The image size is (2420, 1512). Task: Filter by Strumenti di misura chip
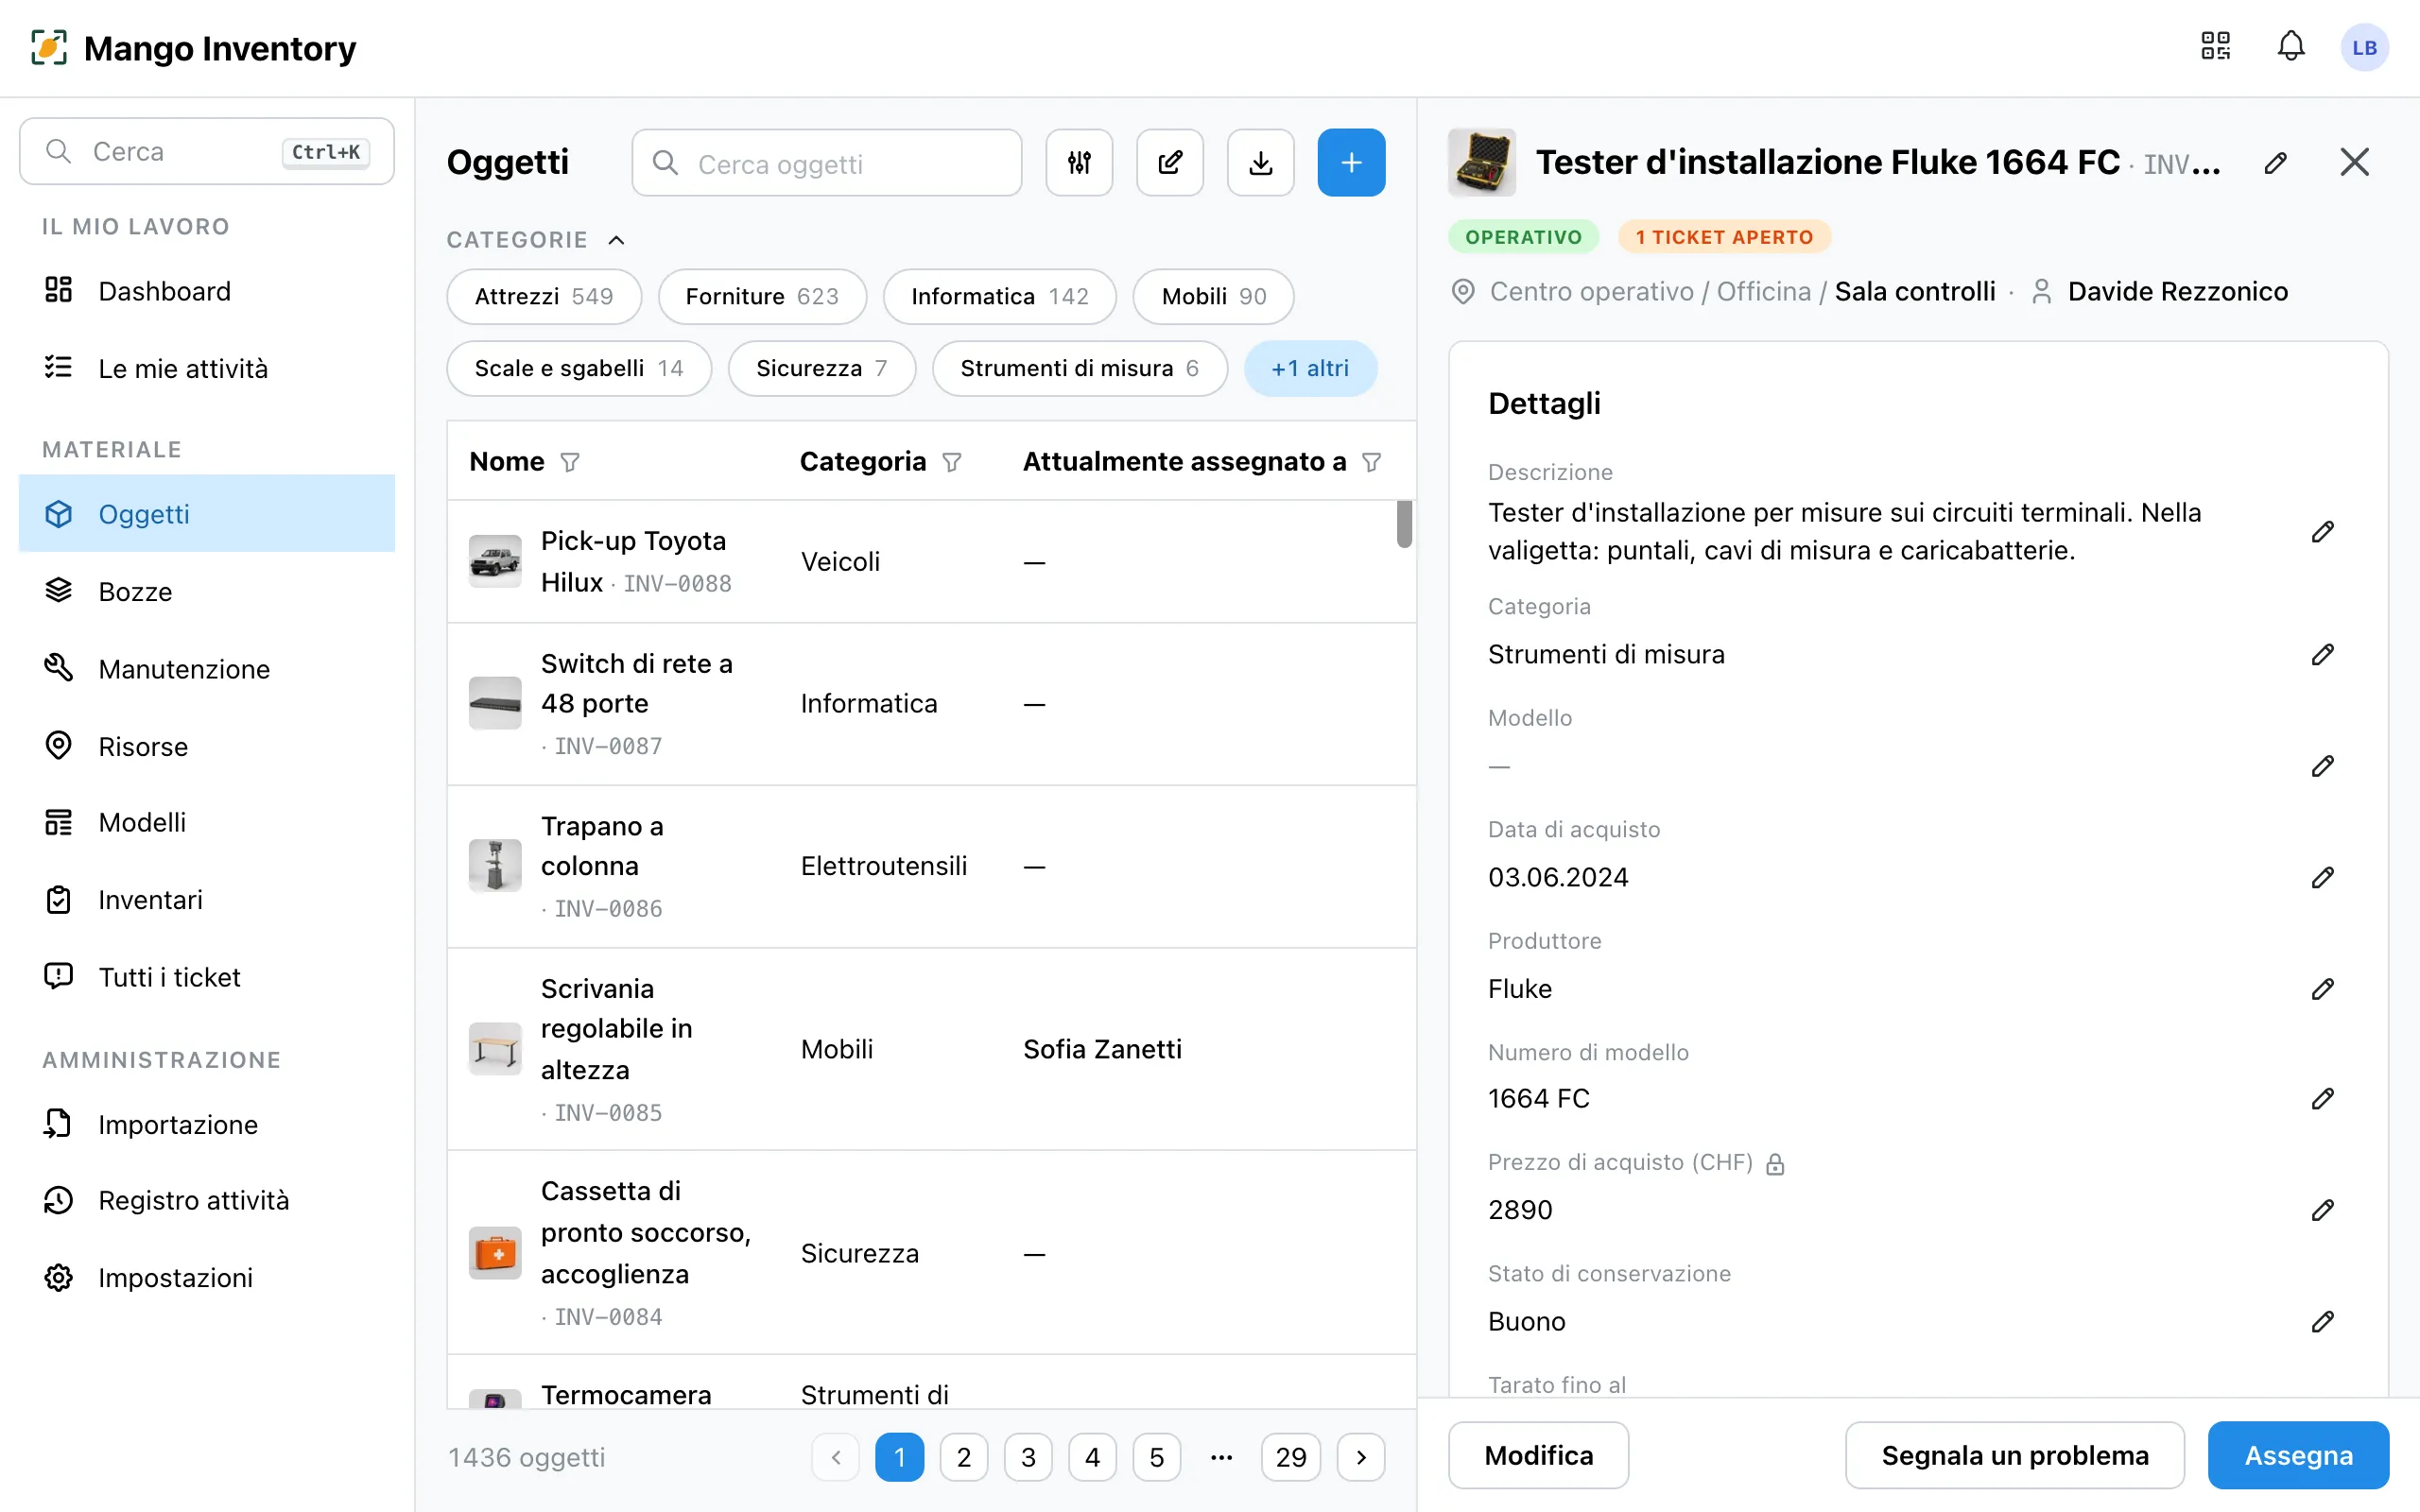1079,368
